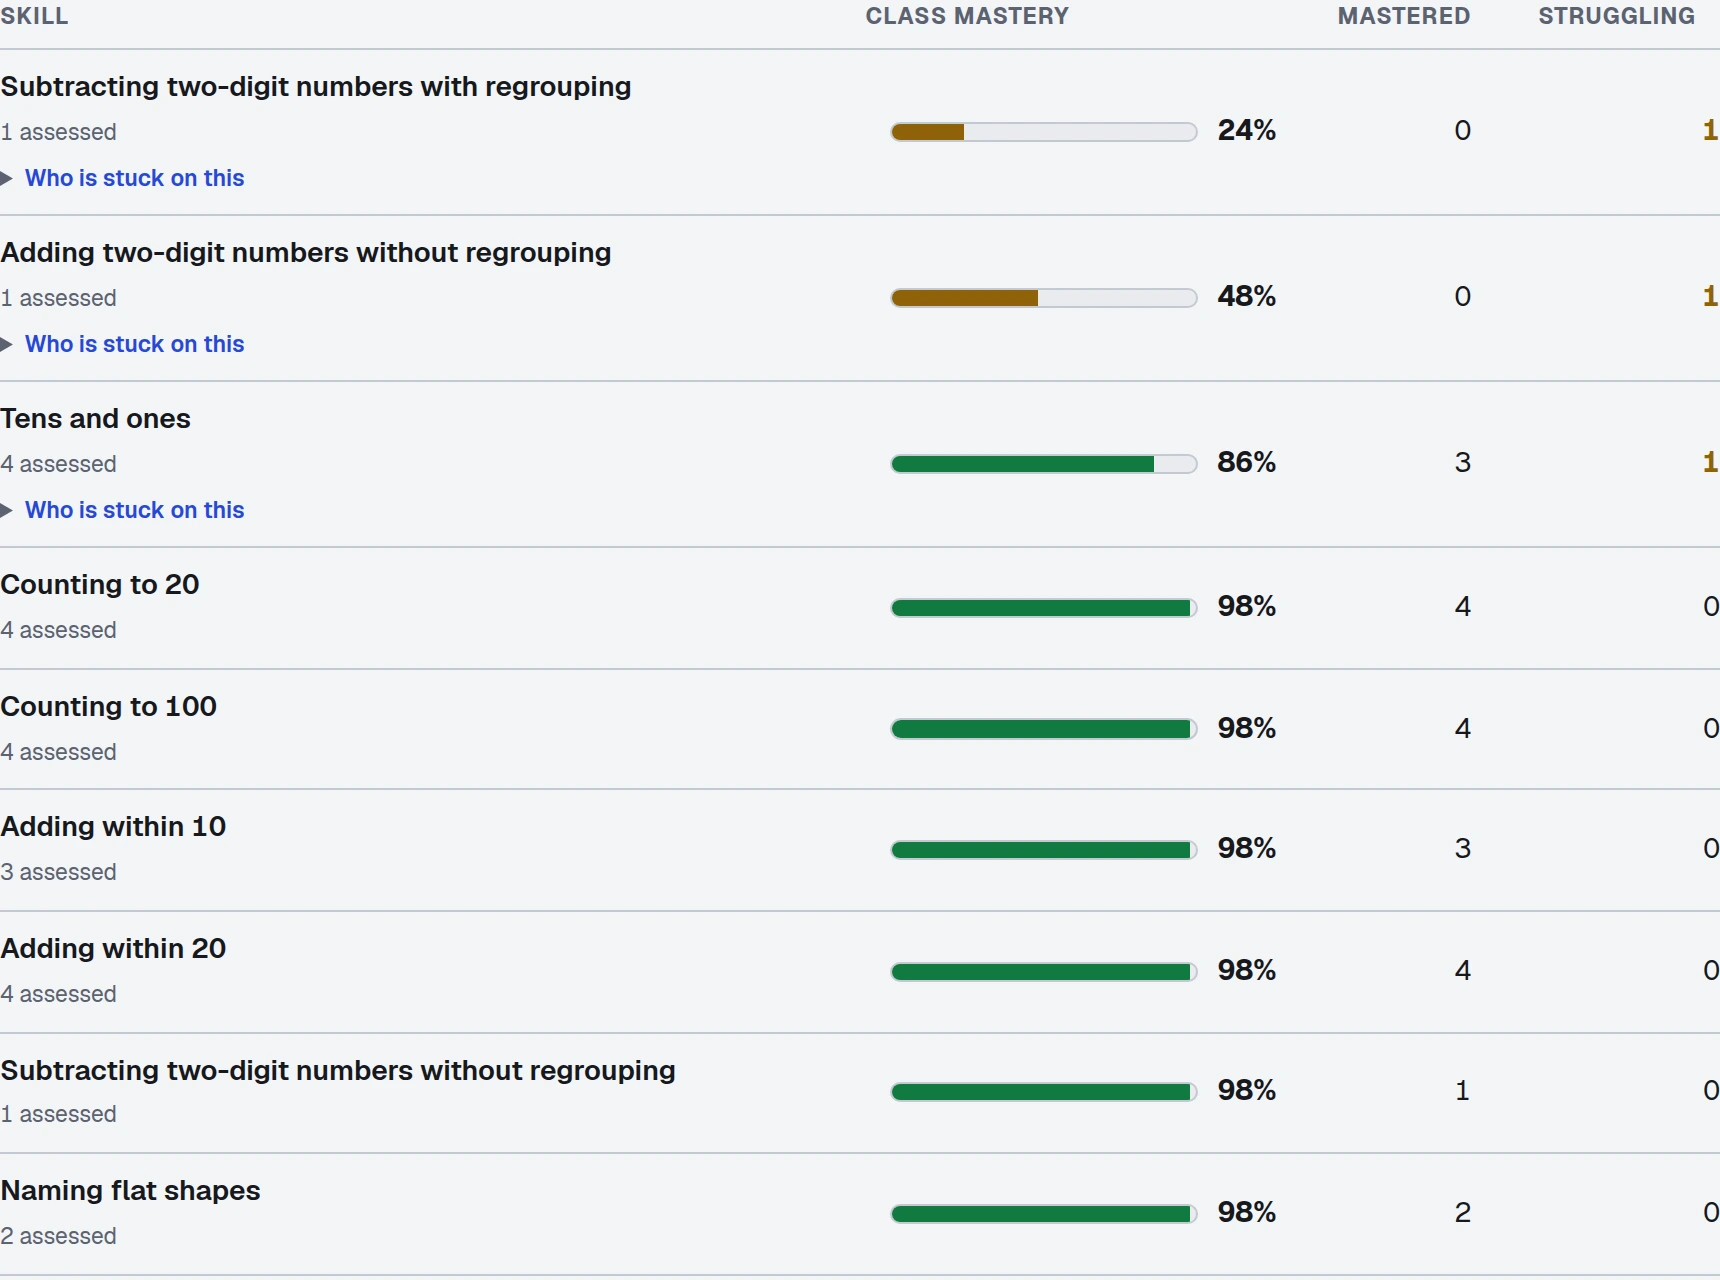Click '3 assessed' under Adding within 10
1720x1280 pixels.
coord(59,872)
